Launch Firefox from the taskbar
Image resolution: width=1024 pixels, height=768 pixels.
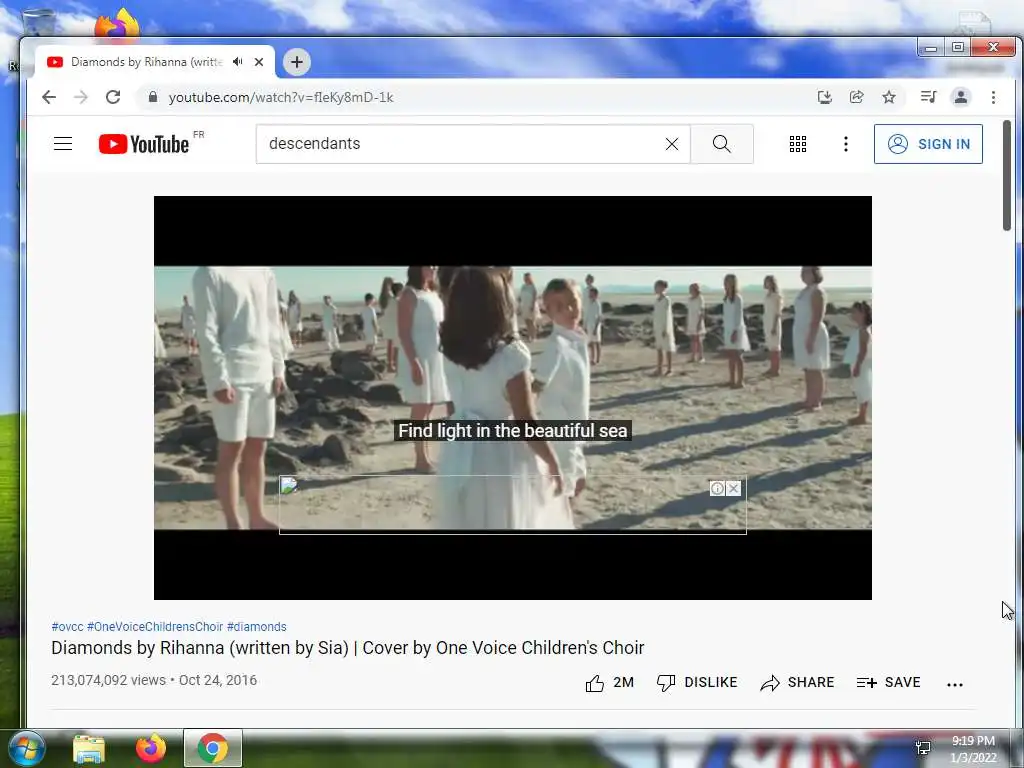tap(151, 748)
